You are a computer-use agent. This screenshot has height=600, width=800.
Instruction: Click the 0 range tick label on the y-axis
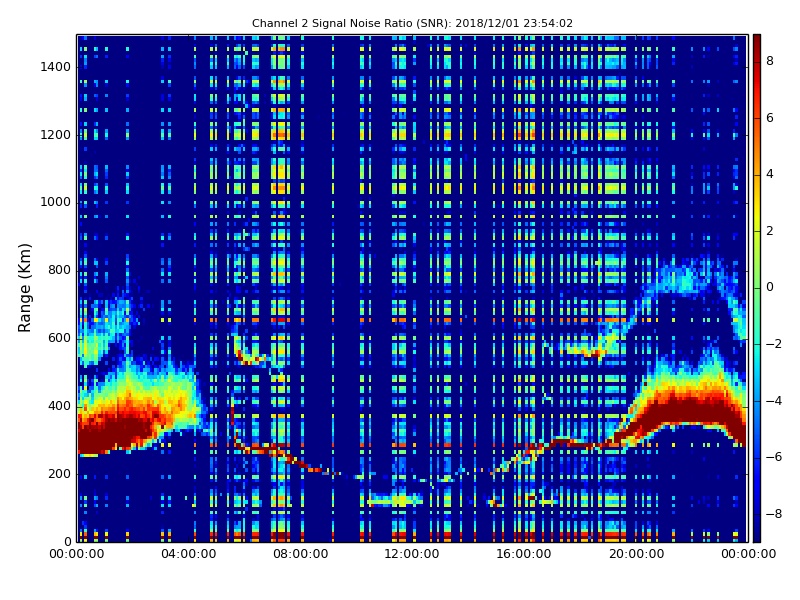tap(67, 542)
